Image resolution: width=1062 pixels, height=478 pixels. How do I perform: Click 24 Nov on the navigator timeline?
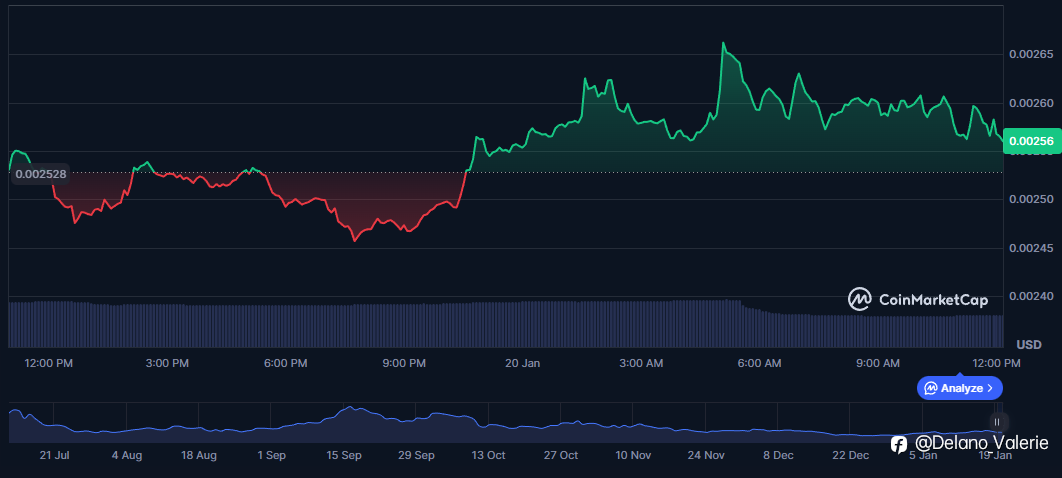click(706, 455)
